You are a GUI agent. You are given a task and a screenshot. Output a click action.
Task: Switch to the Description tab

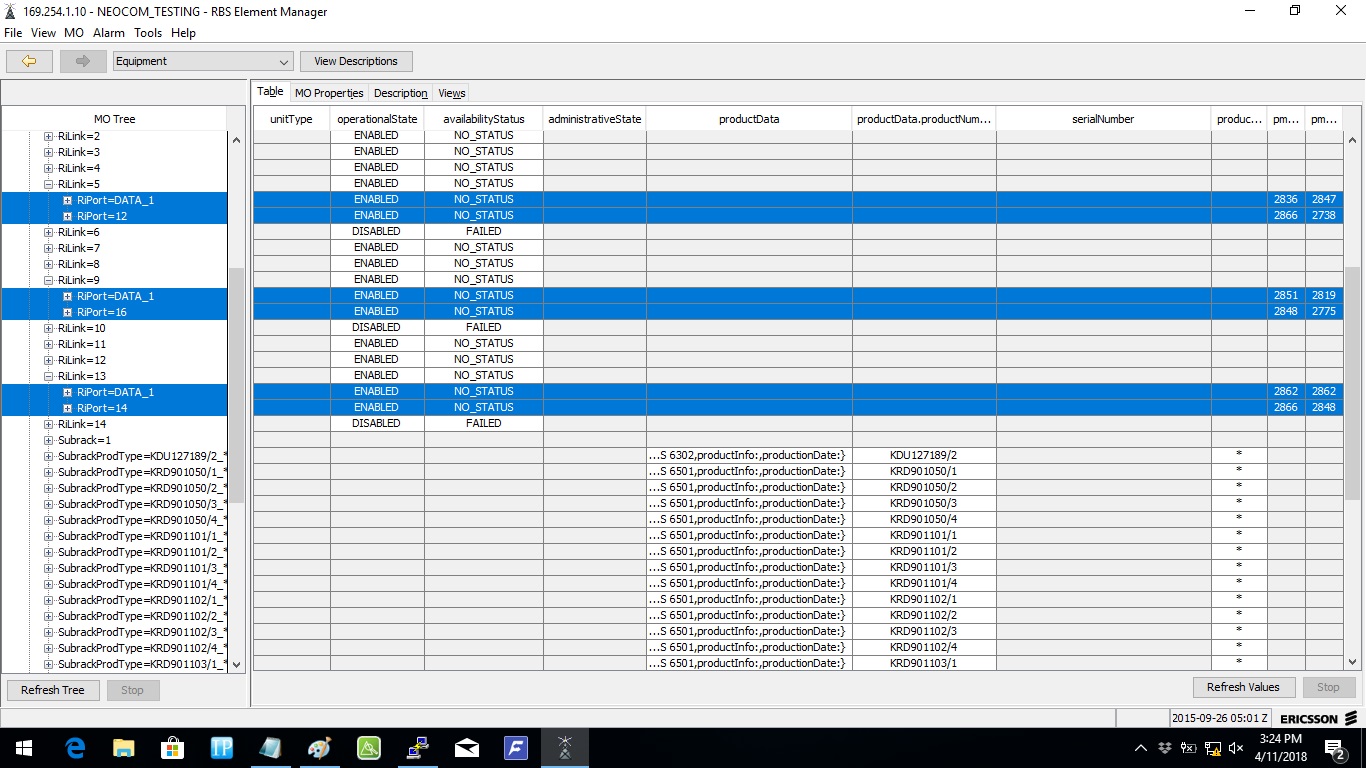401,93
